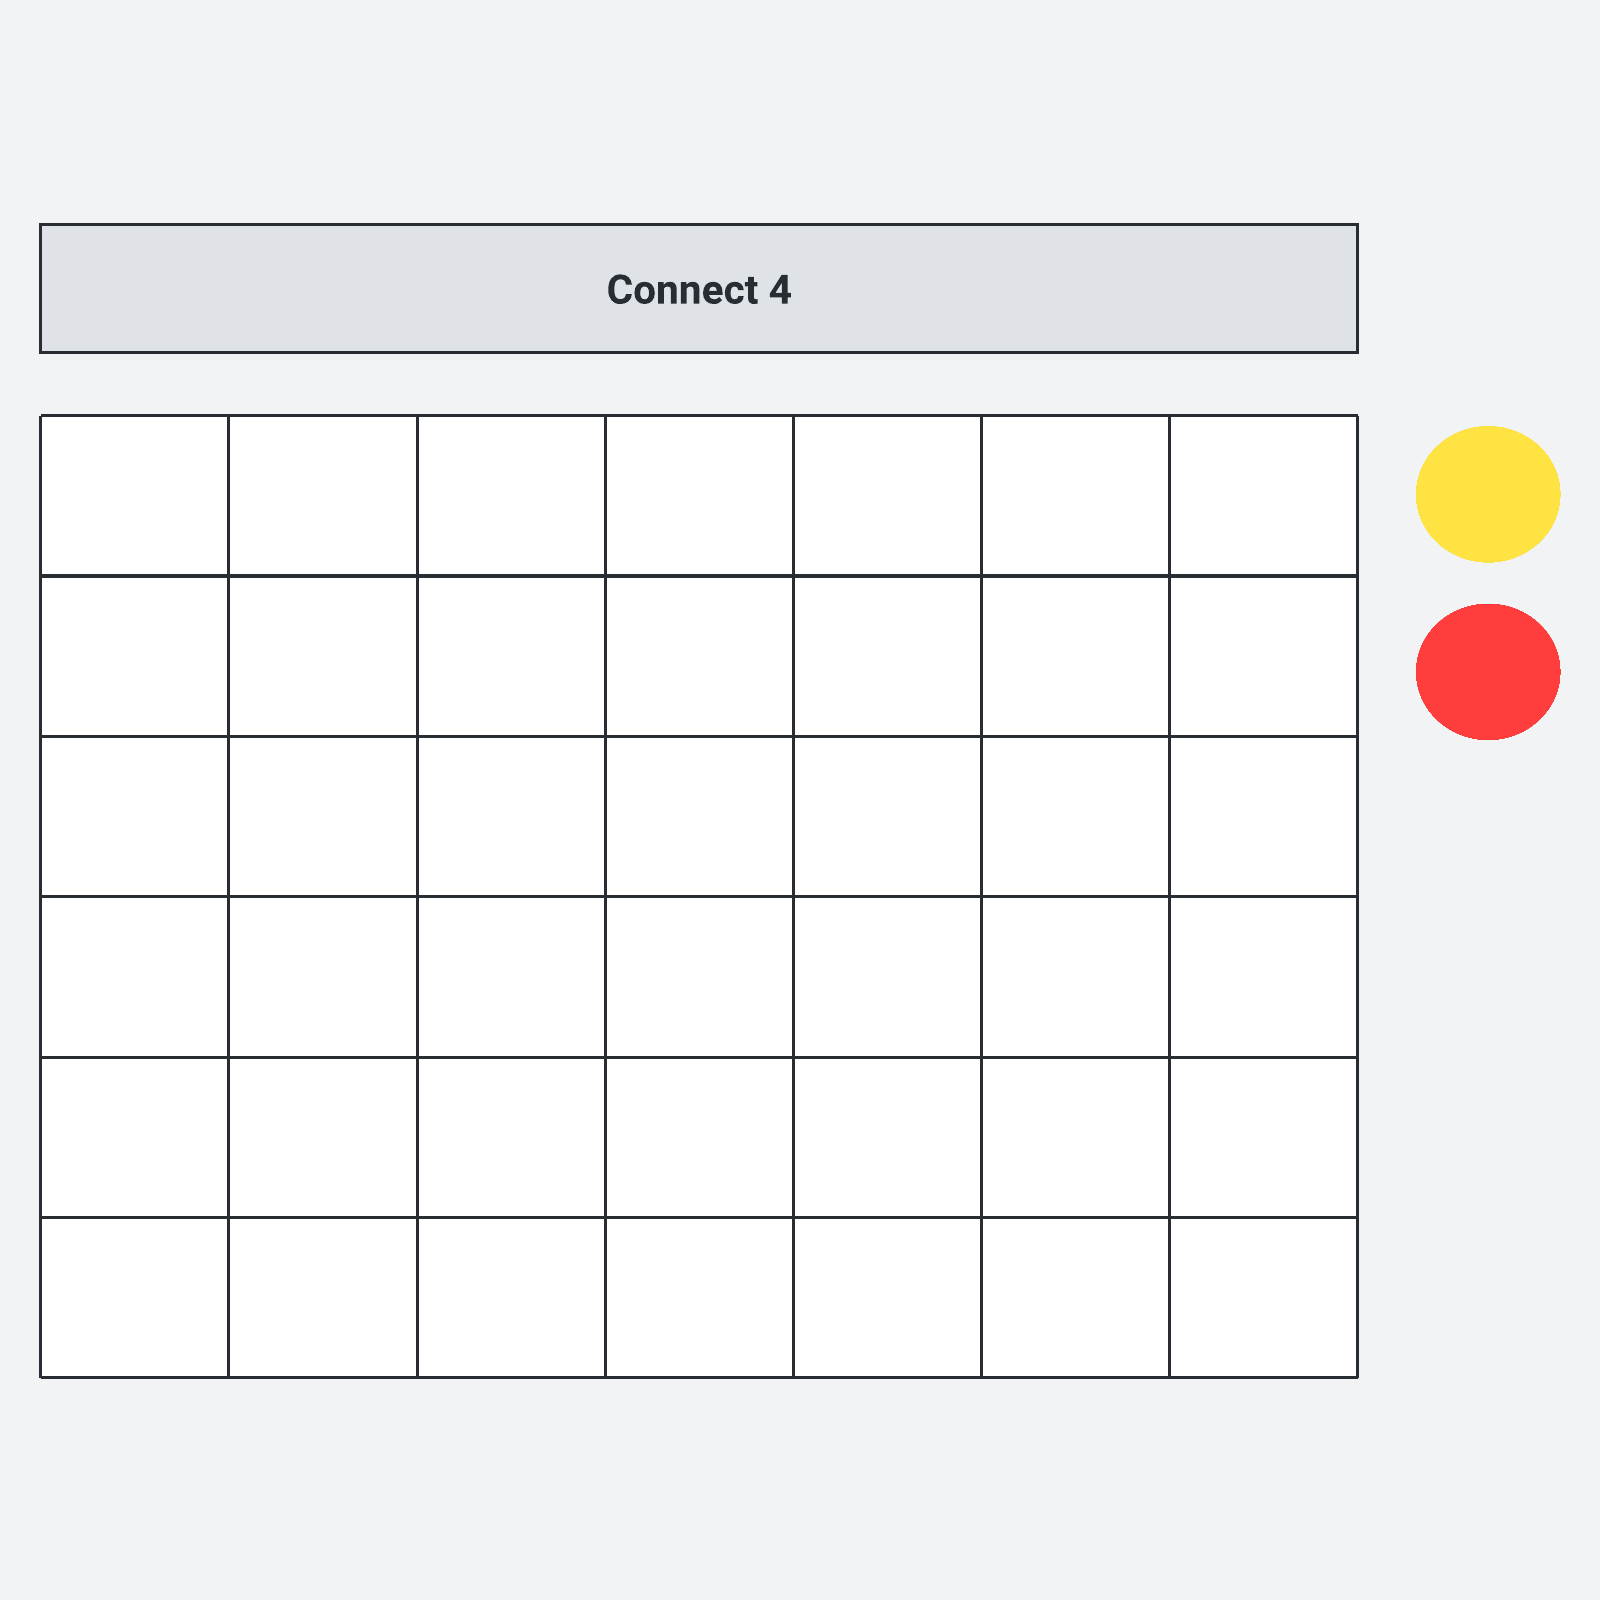Select the red game piece
Viewport: 1600px width, 1600px height.
(1487, 672)
